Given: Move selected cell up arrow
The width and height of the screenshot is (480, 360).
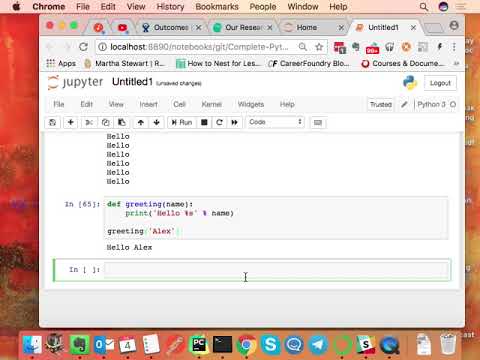Looking at the screenshot, I should click(141, 122).
